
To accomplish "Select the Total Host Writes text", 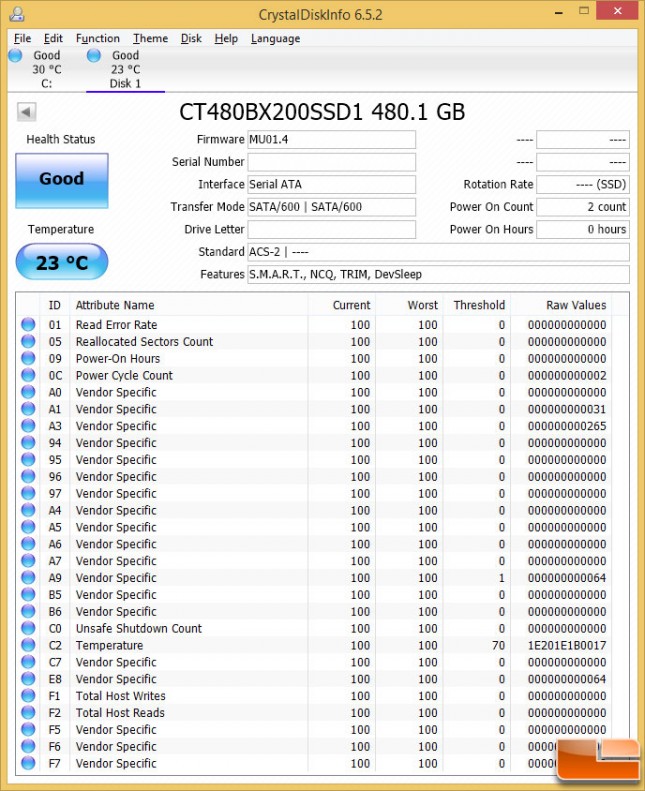I will coord(121,696).
